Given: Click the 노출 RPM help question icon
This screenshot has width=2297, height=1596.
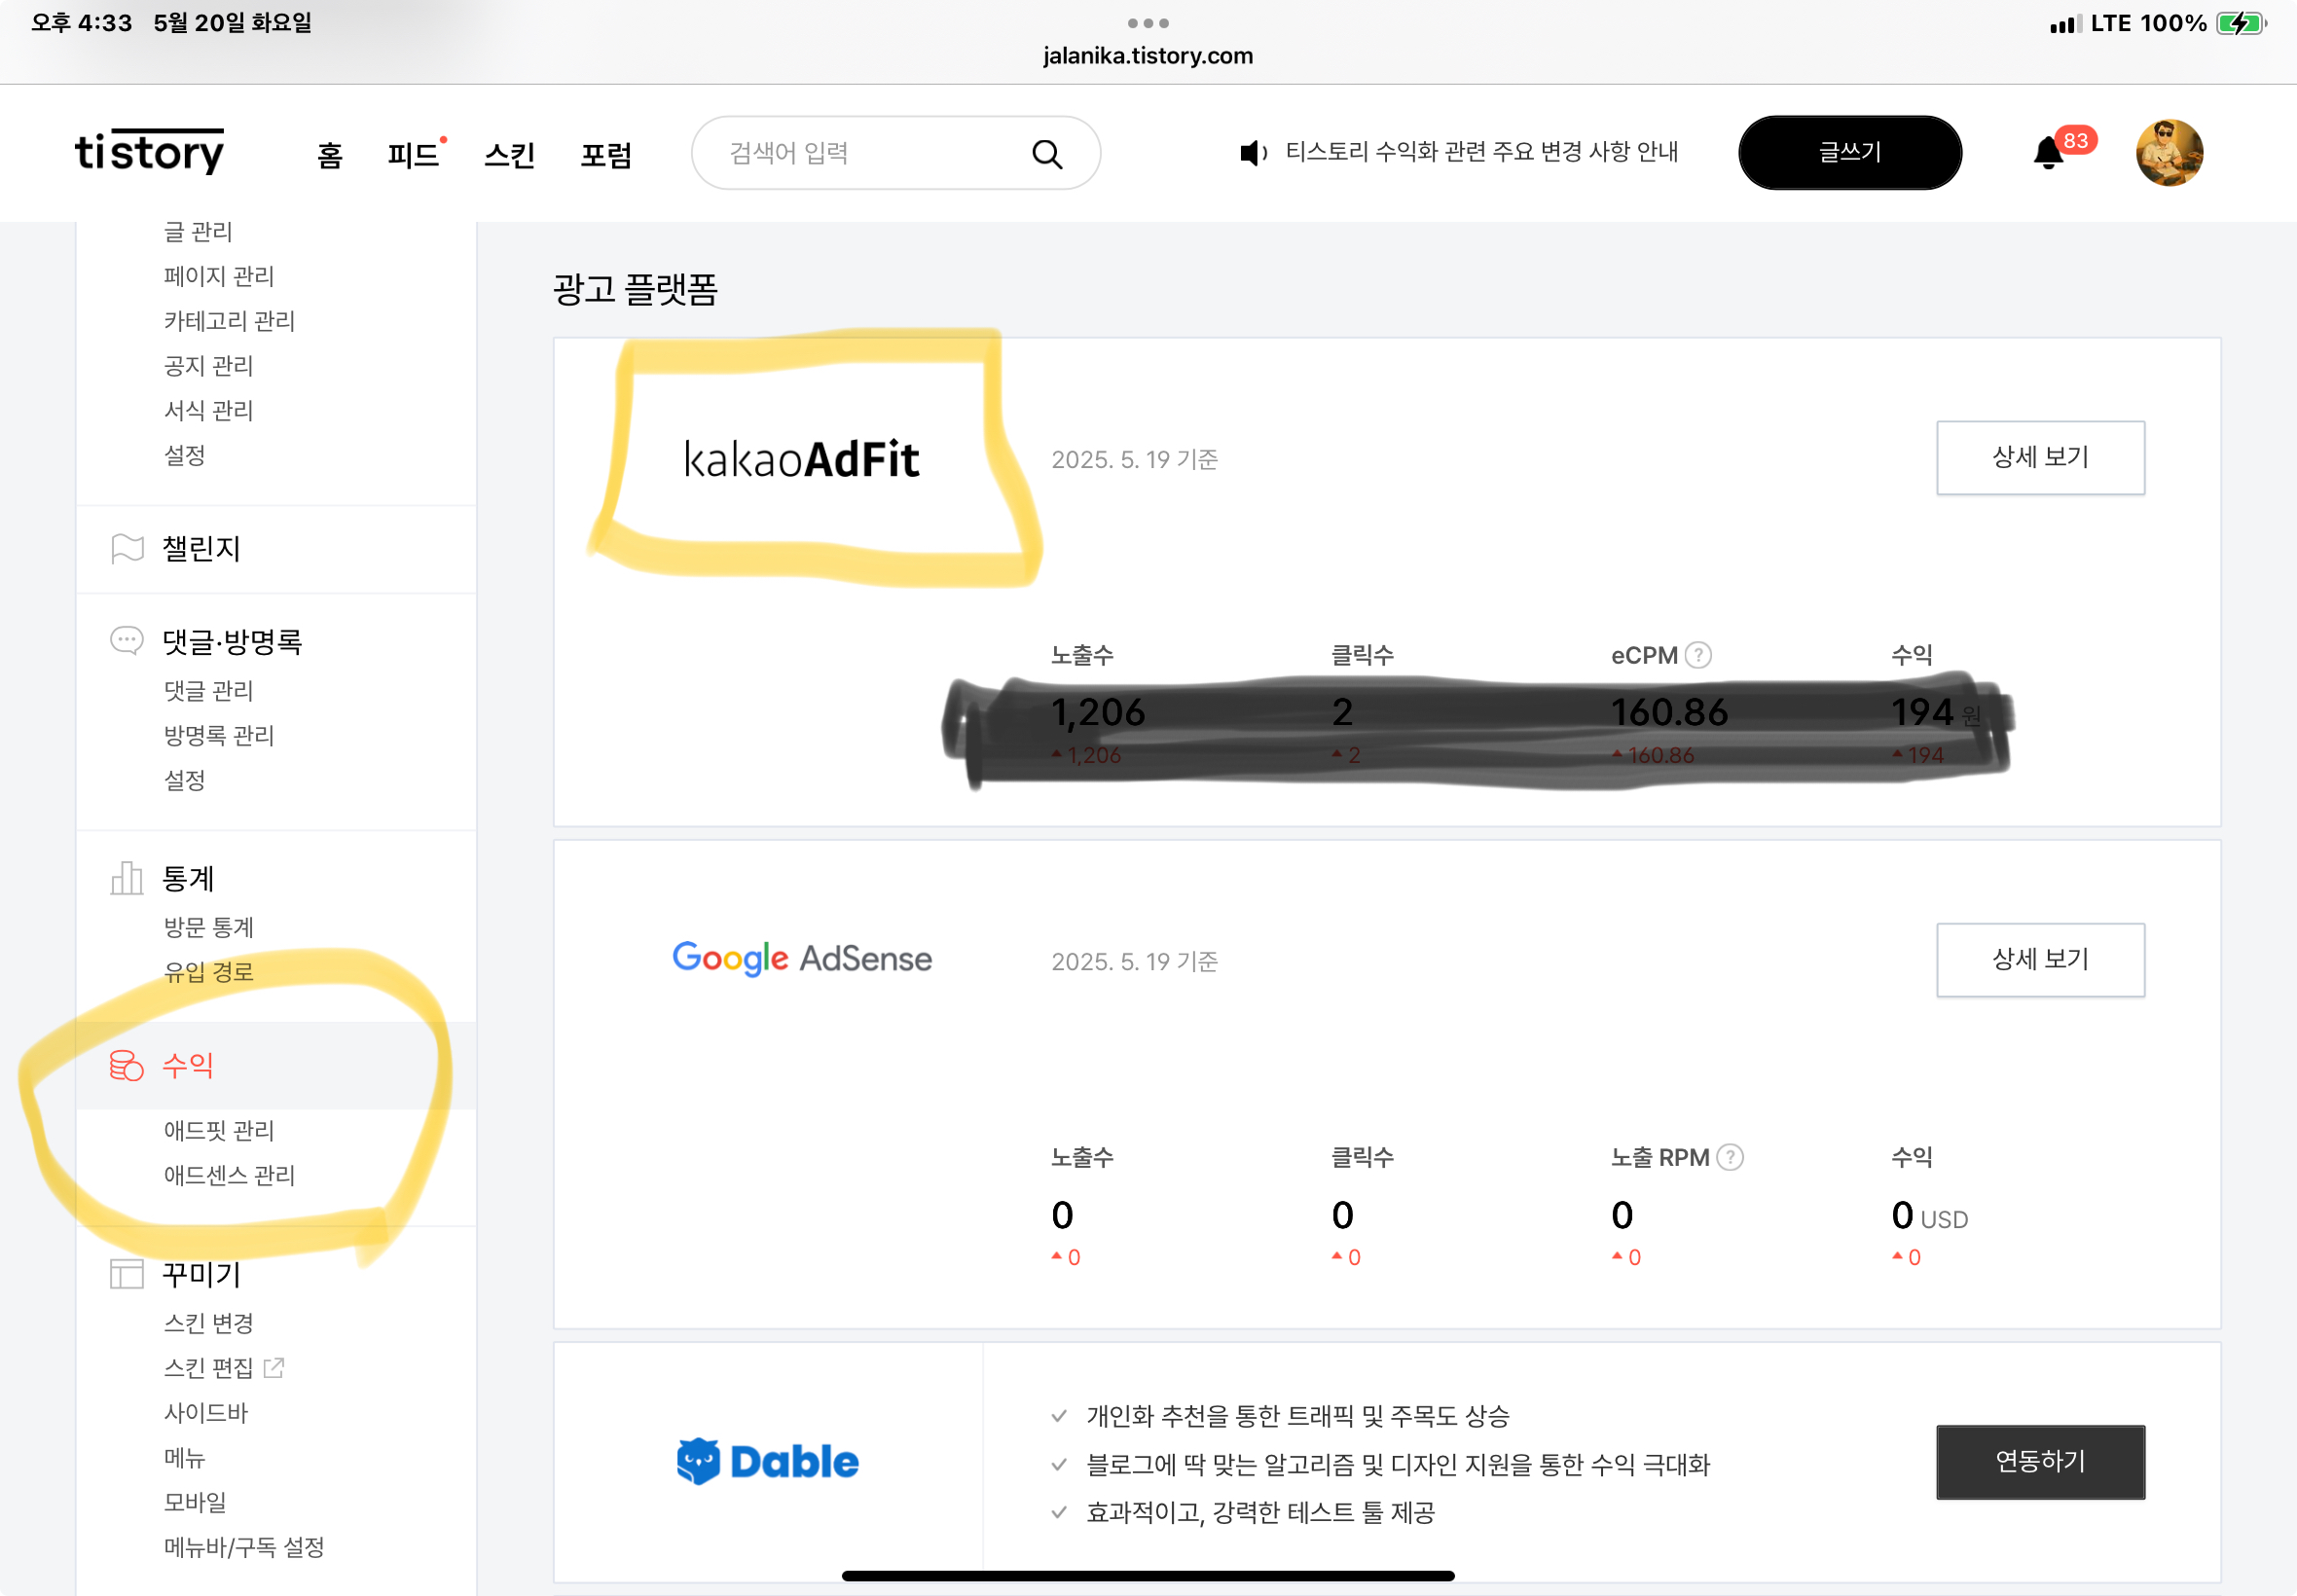Looking at the screenshot, I should pyautogui.click(x=1730, y=1157).
